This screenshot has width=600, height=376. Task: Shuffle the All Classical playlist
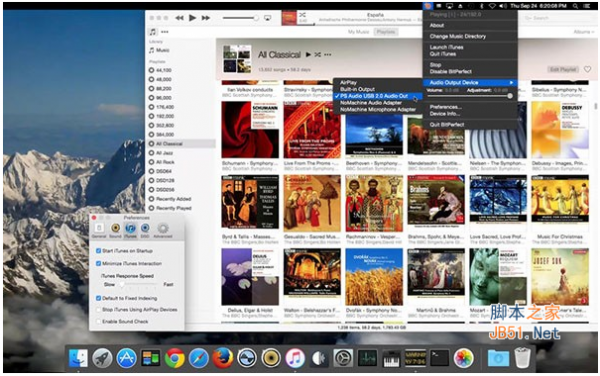tap(318, 55)
